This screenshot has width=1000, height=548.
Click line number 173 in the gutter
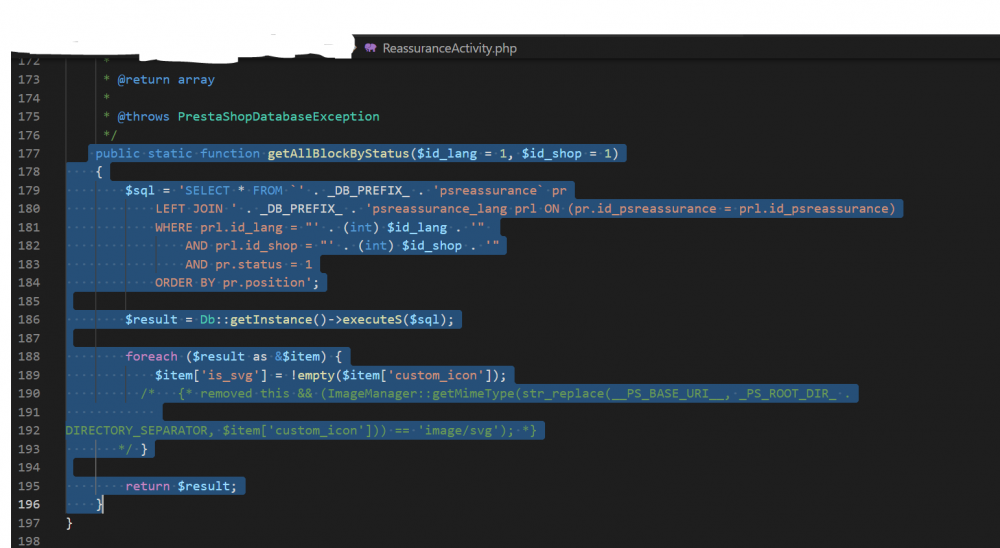click(29, 80)
